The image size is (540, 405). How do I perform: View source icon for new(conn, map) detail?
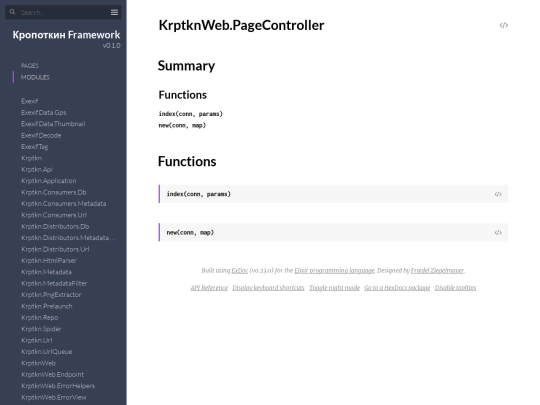coord(498,233)
